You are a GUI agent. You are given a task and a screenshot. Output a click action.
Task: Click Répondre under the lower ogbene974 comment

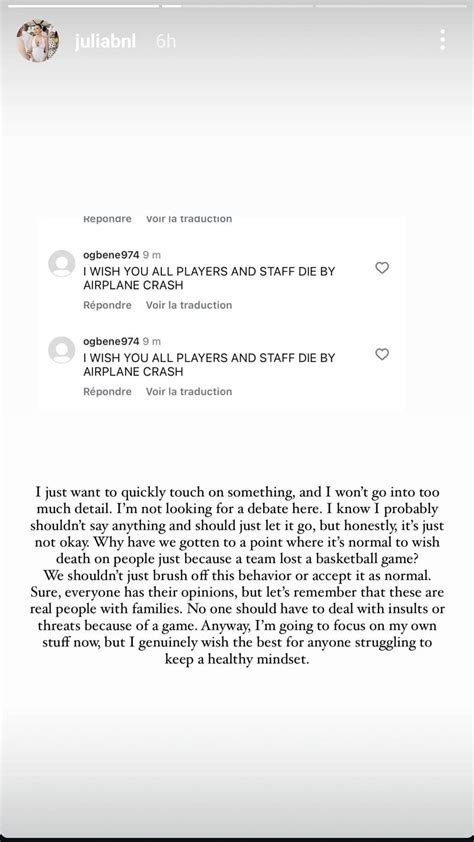tap(107, 391)
